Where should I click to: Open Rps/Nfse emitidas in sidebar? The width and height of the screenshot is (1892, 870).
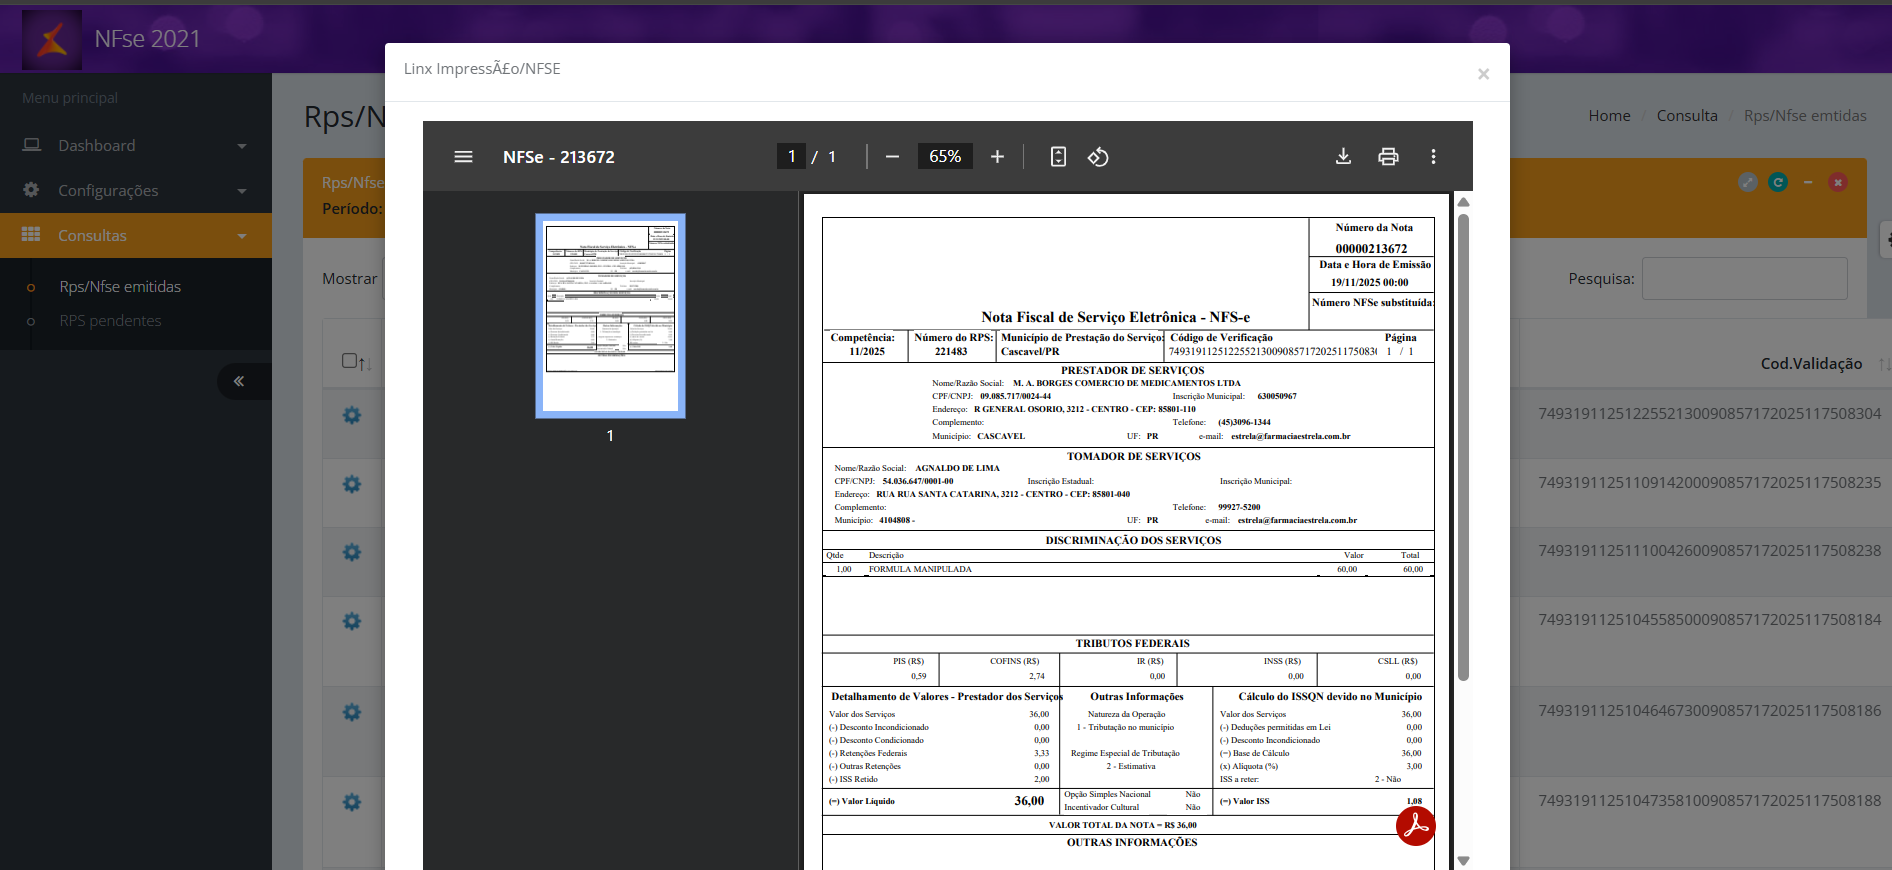pos(120,287)
